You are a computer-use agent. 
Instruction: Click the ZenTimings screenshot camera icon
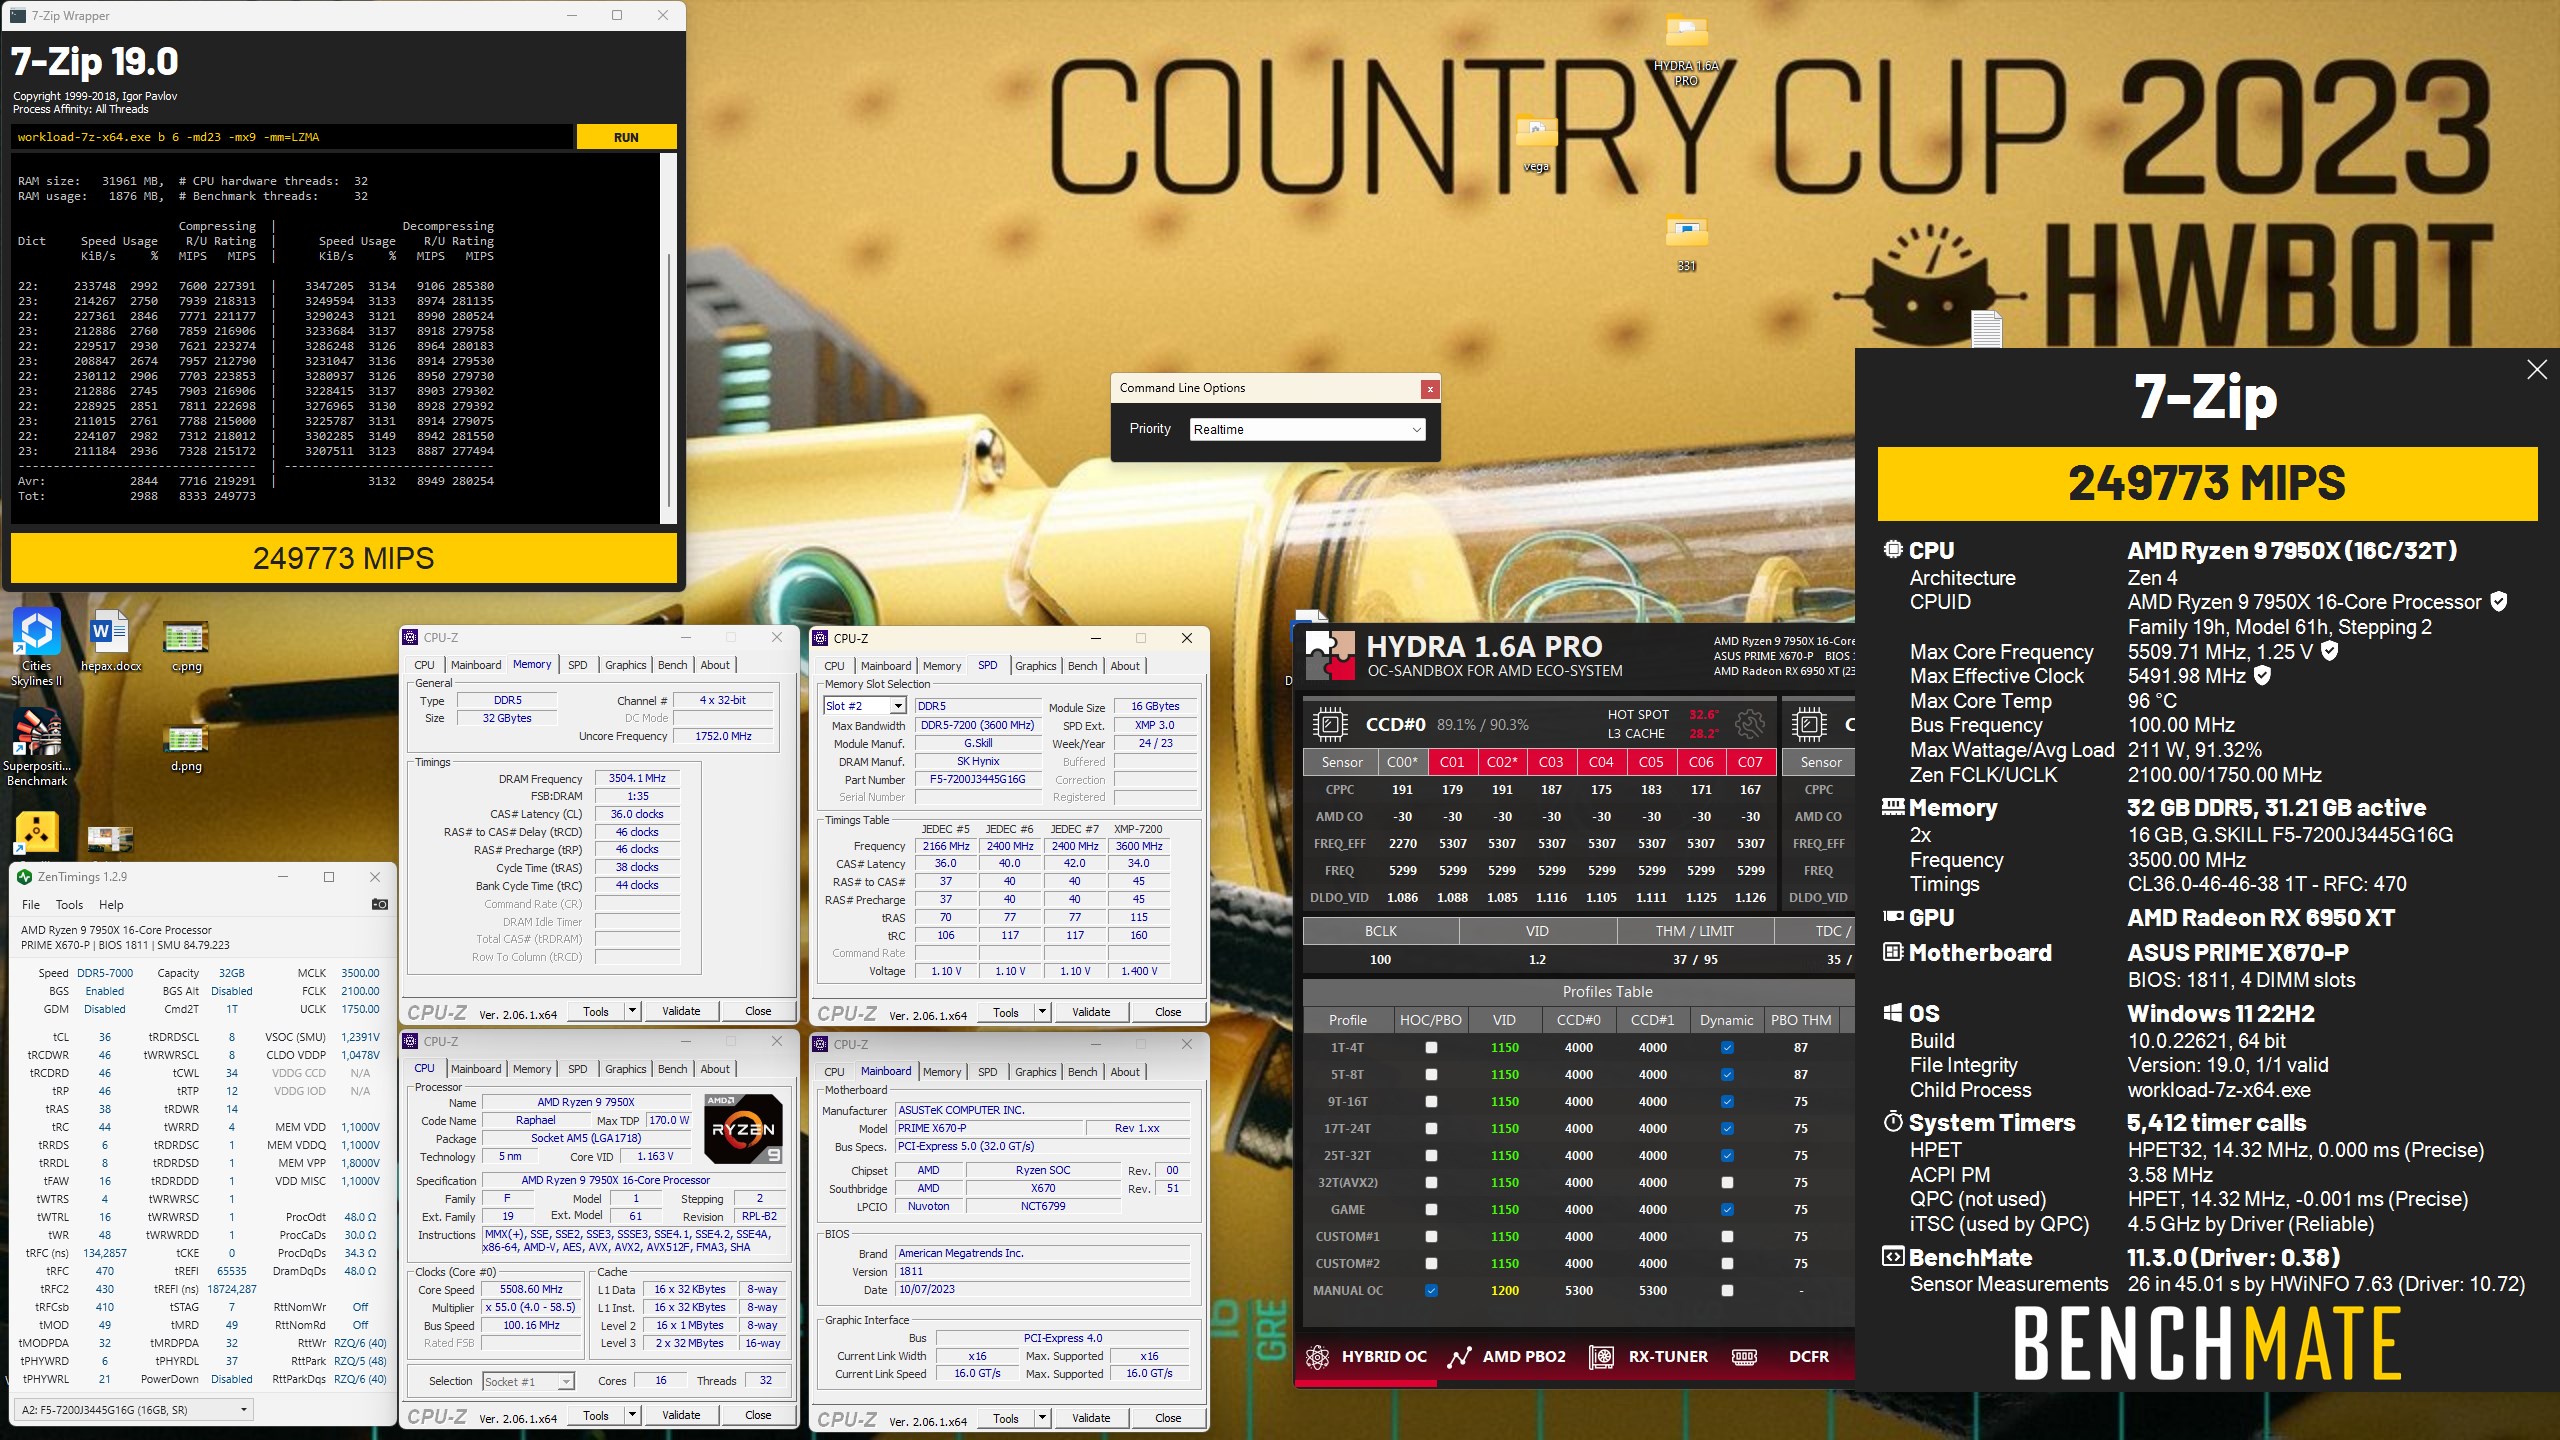click(380, 904)
